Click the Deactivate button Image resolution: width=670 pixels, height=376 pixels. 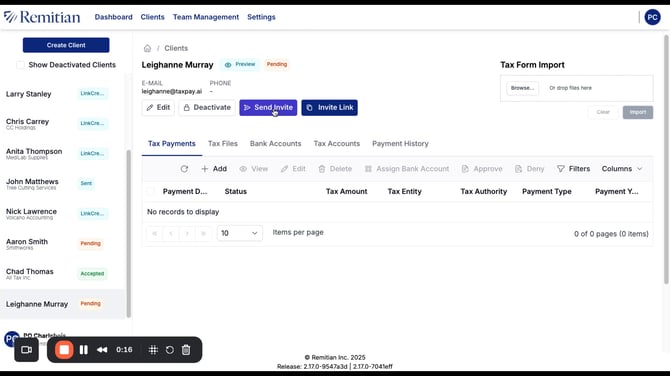207,108
